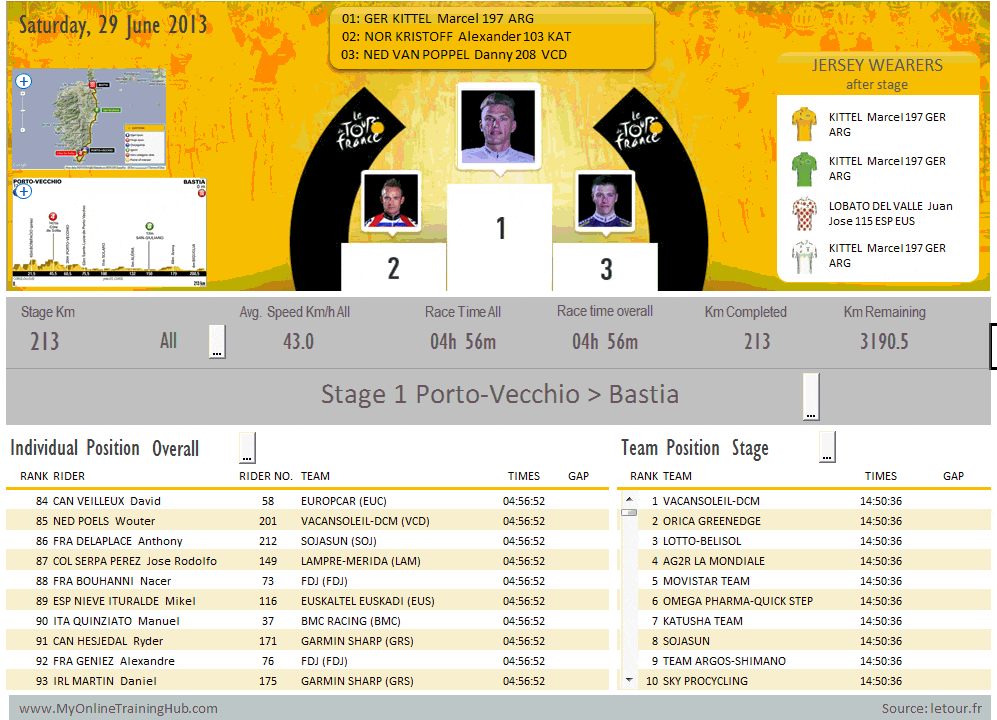Viewport: 997px width, 720px height.
Task: Click the third place rider photo
Action: coord(605,201)
